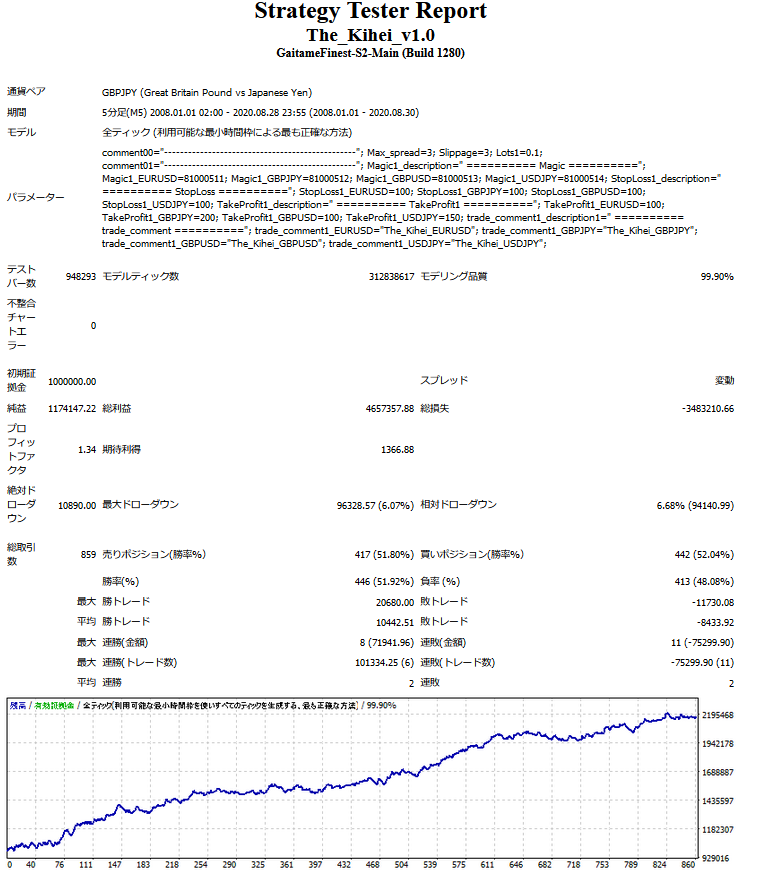Image resolution: width=768 pixels, height=874 pixels.
Task: Click the 最大ドローダウン value 96328.57 (6.07%)
Action: (x=375, y=505)
